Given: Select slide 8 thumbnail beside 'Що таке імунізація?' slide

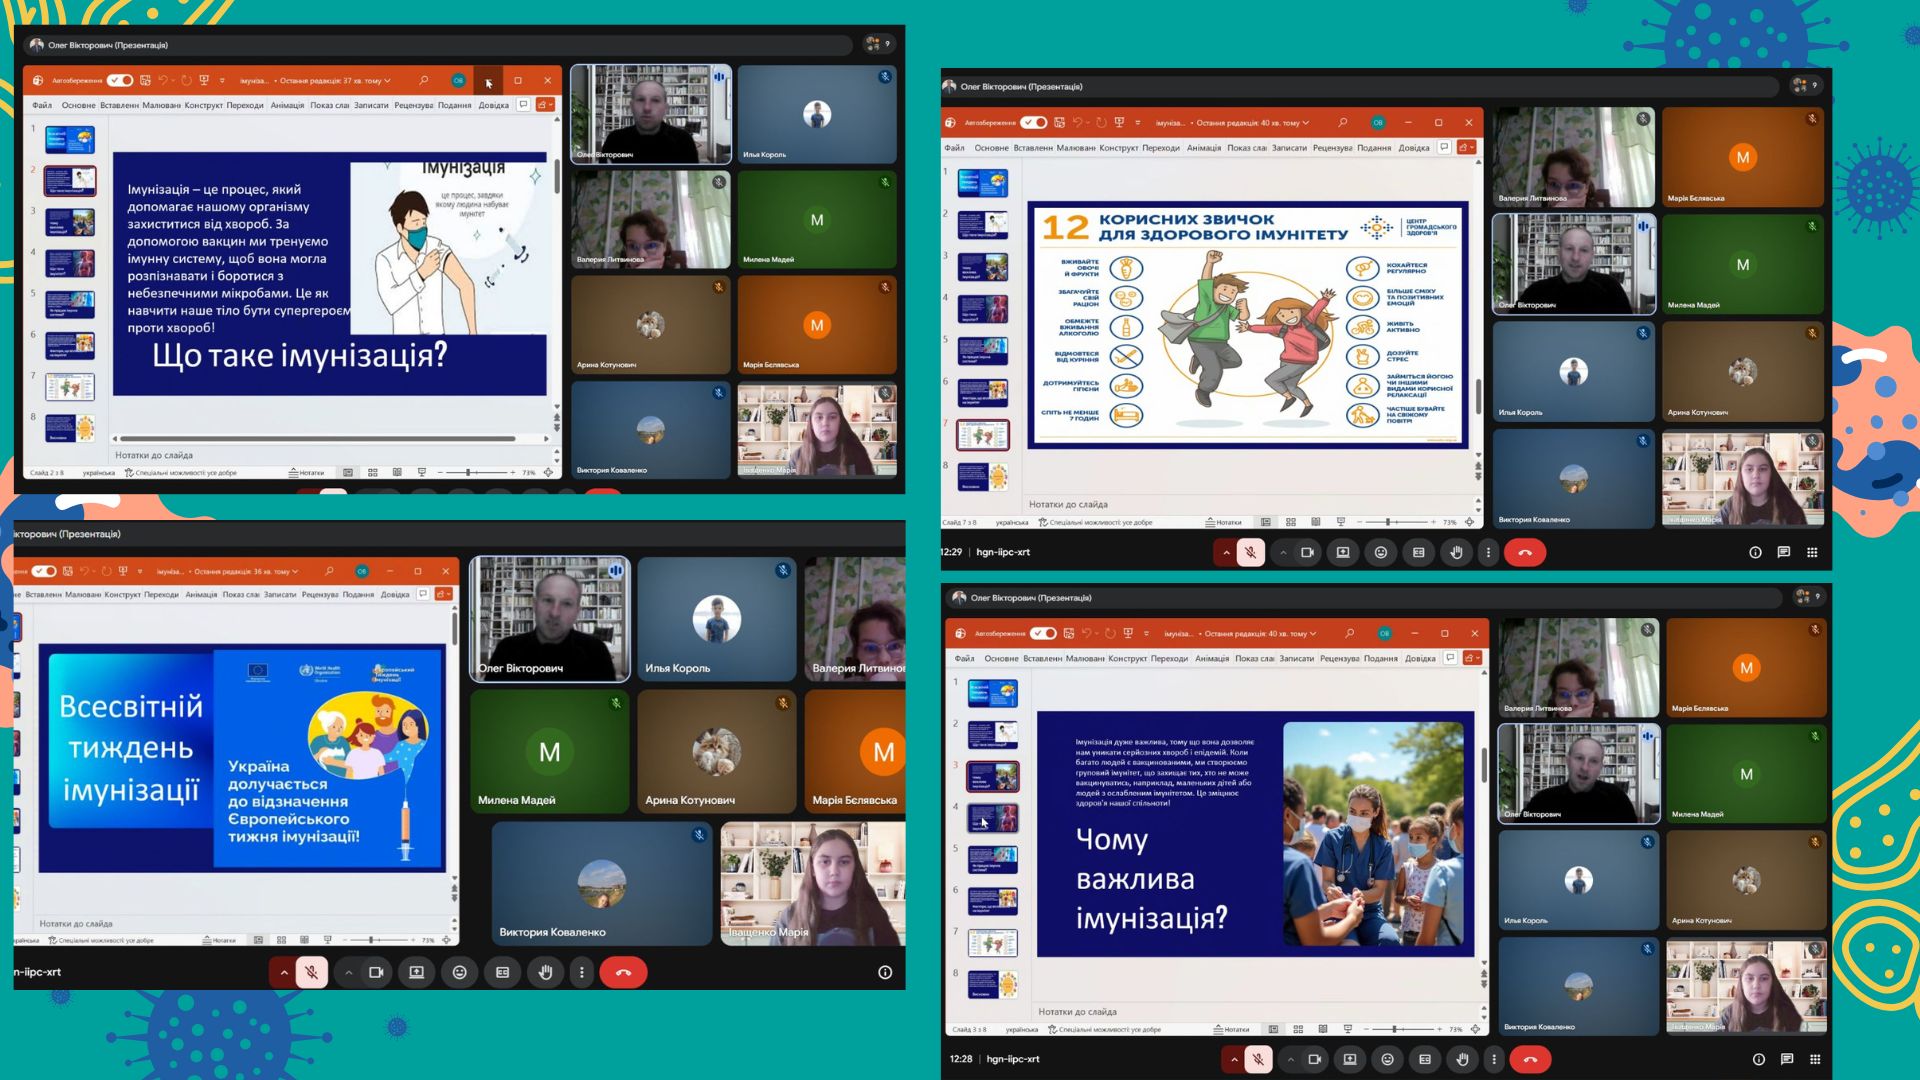Looking at the screenshot, I should [70, 427].
